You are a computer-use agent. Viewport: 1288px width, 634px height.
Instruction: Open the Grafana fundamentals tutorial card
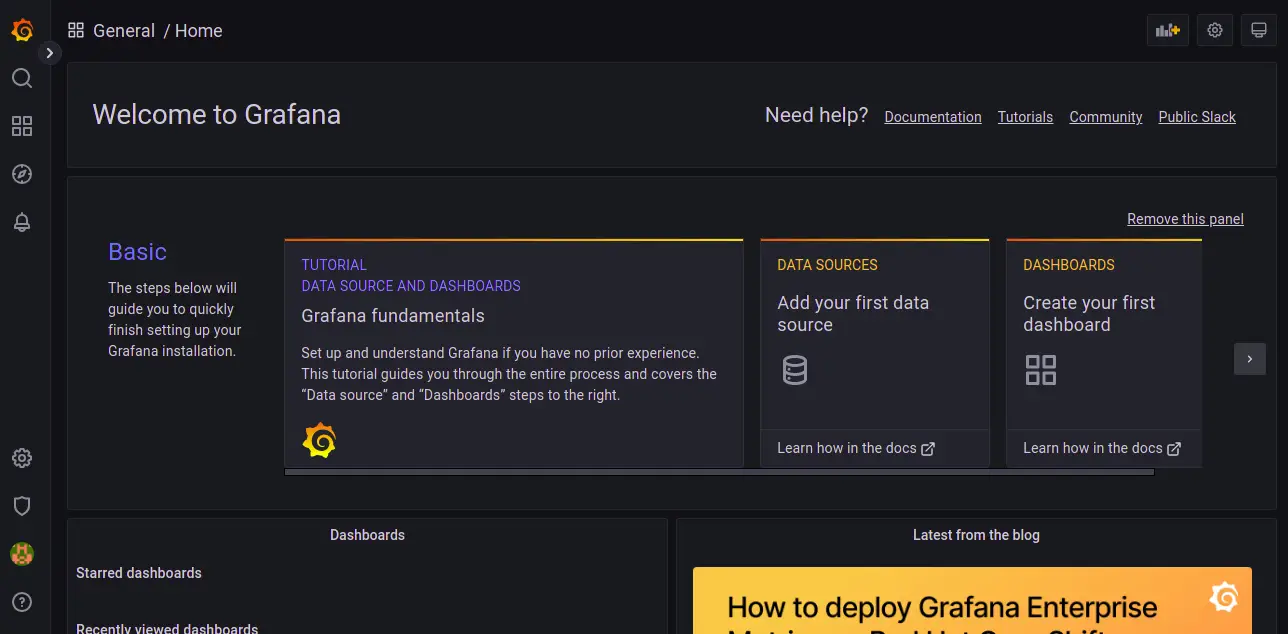click(514, 353)
